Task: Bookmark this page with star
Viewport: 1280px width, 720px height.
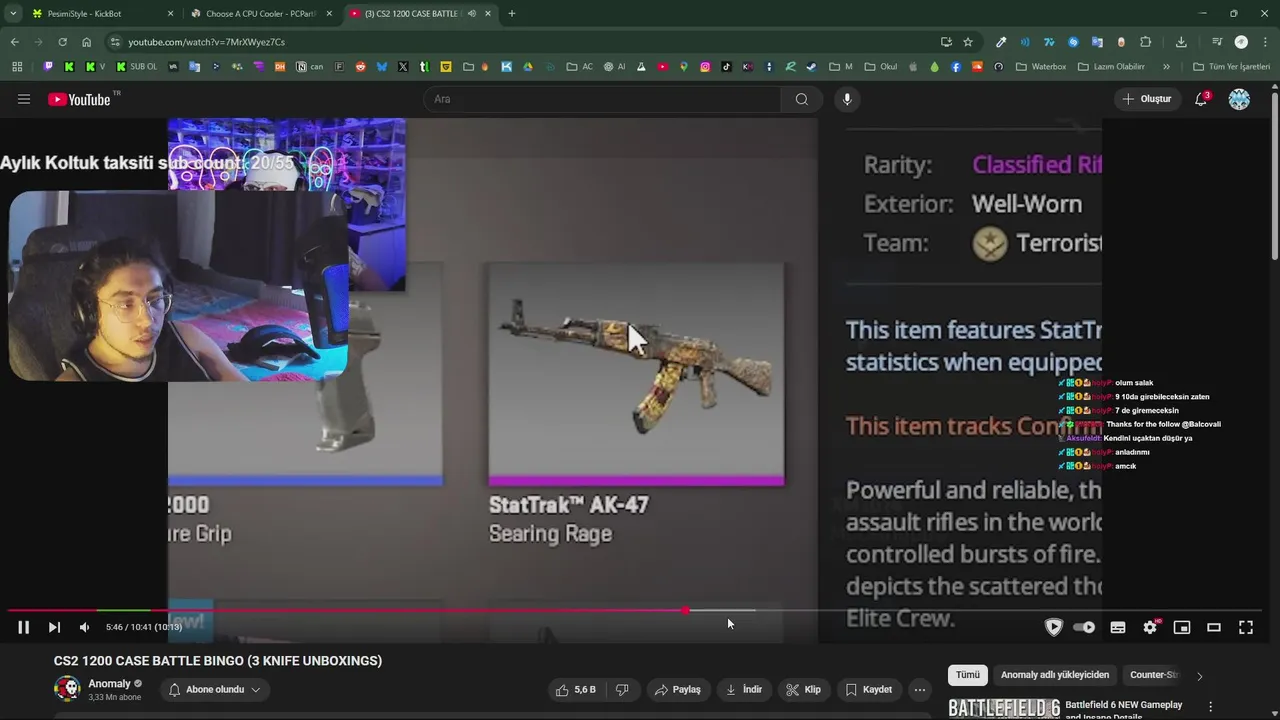Action: click(968, 42)
